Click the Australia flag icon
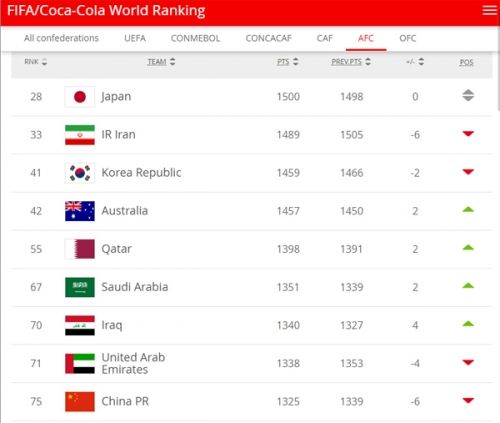 point(80,211)
